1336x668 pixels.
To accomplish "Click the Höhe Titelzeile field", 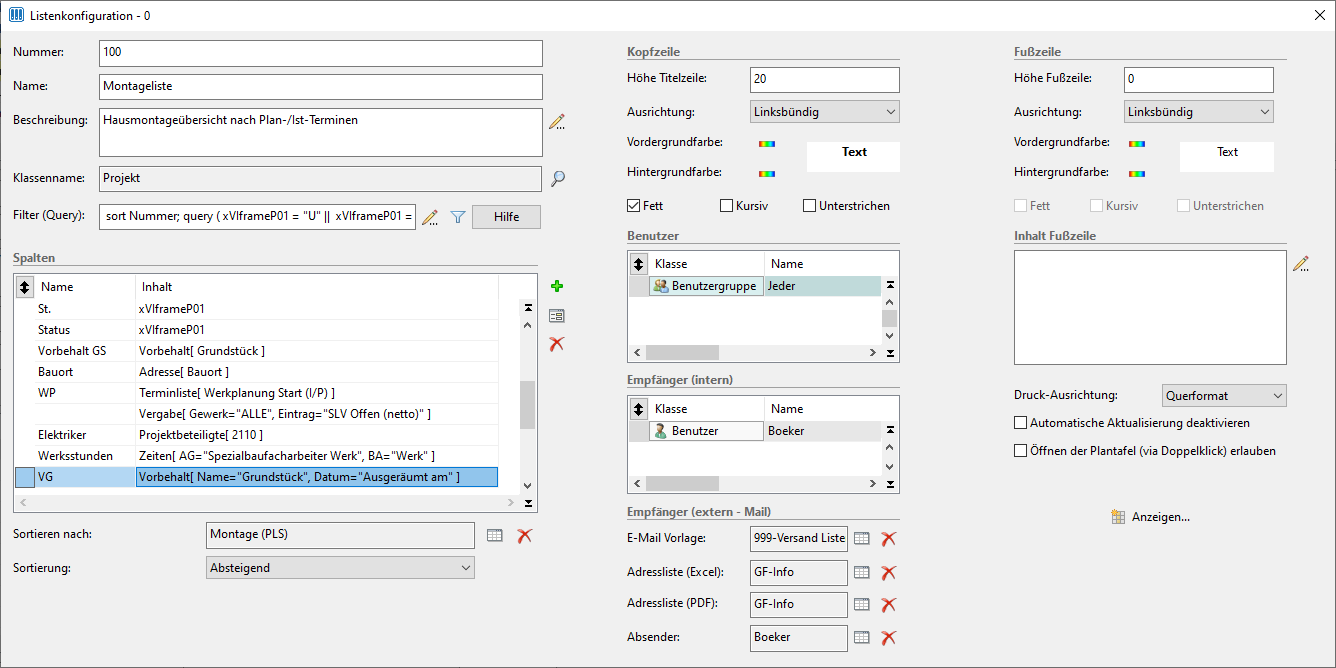I will point(824,80).
